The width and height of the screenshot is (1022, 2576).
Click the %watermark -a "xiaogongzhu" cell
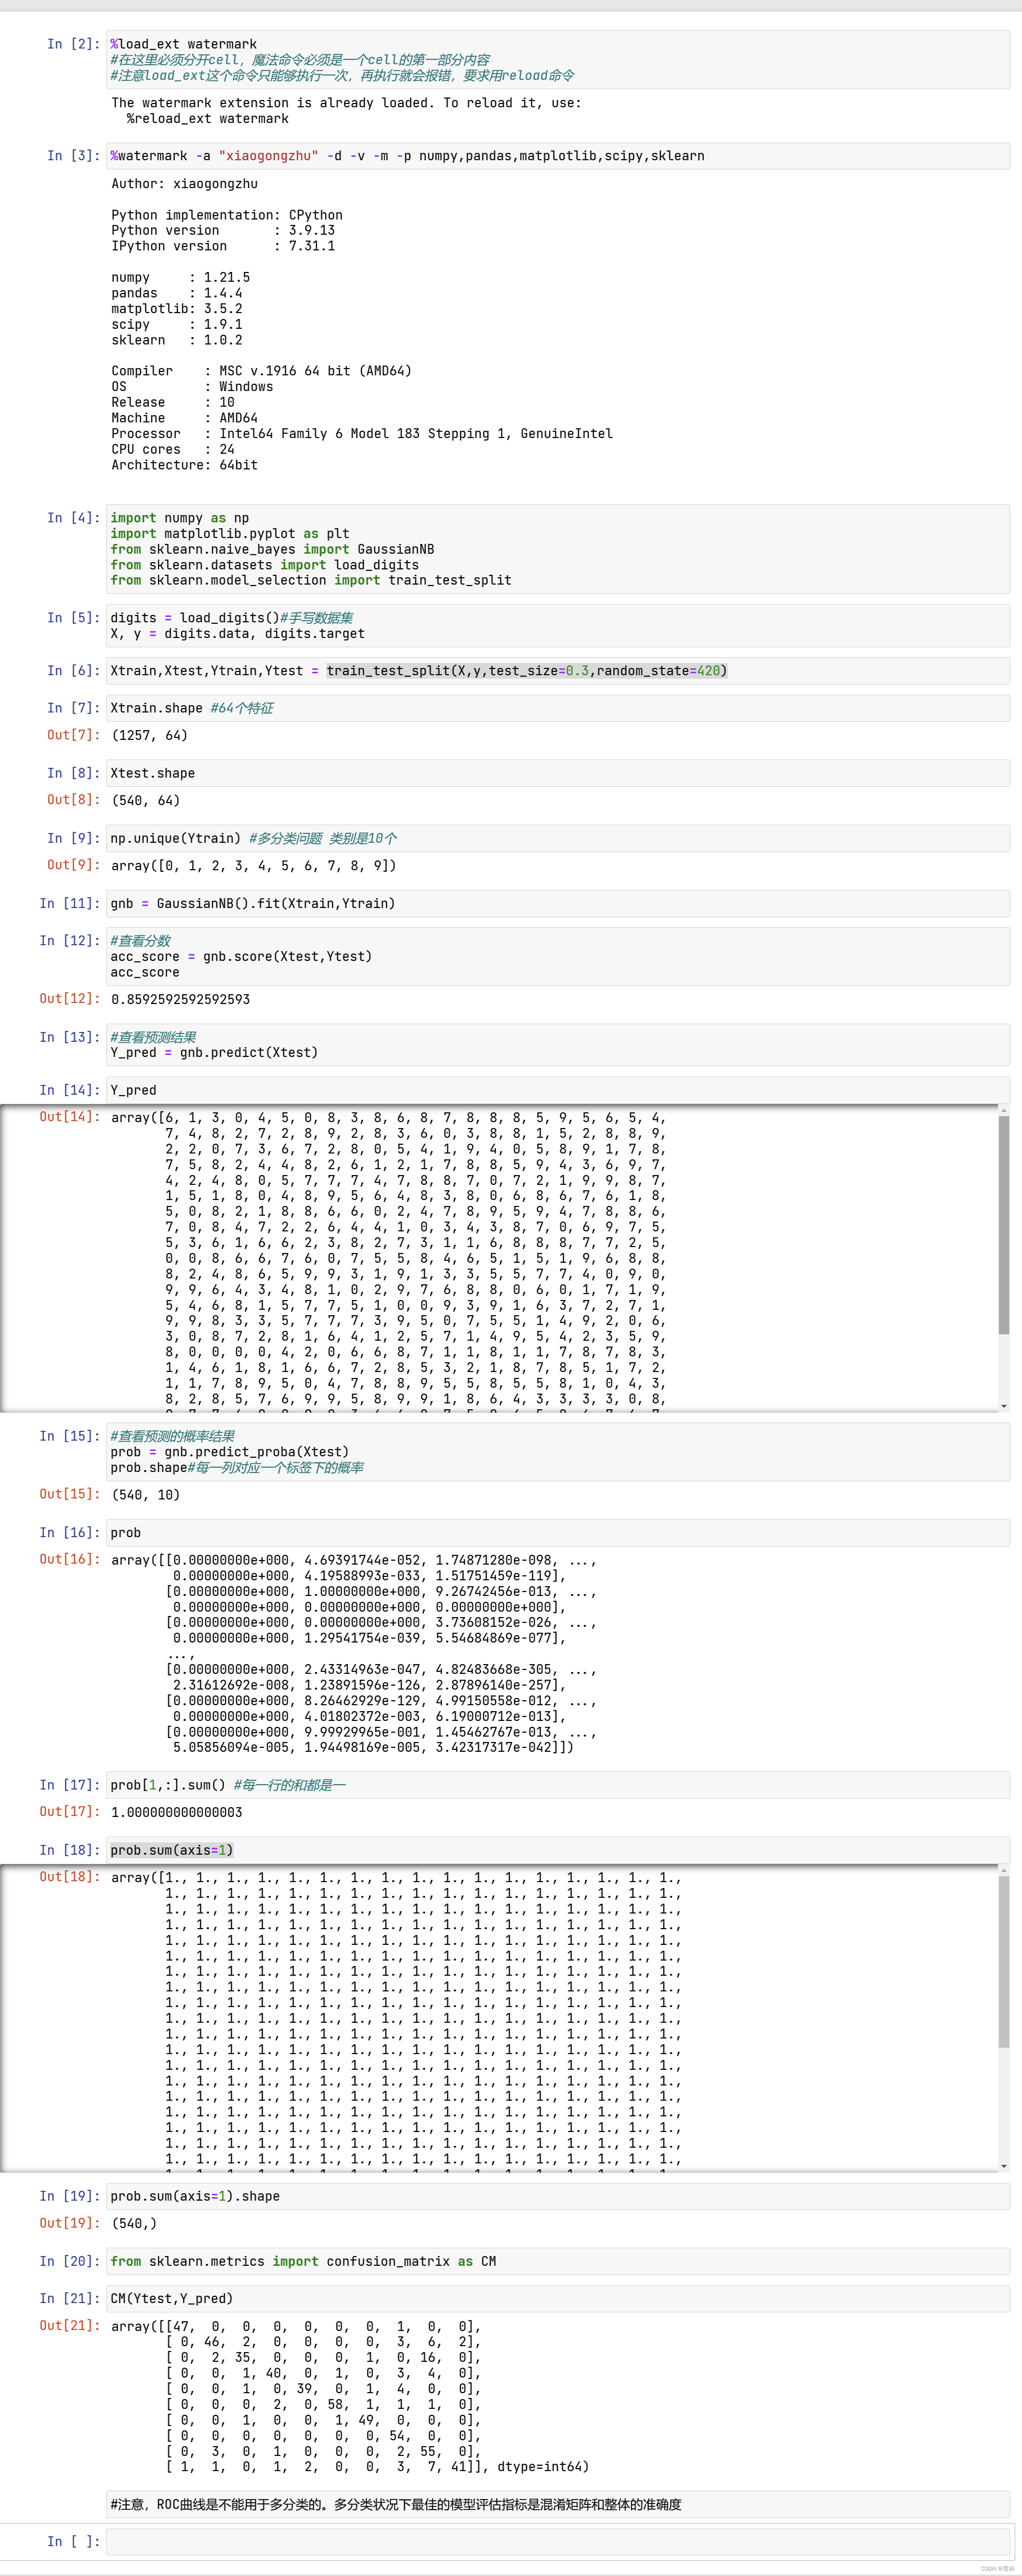[558, 156]
